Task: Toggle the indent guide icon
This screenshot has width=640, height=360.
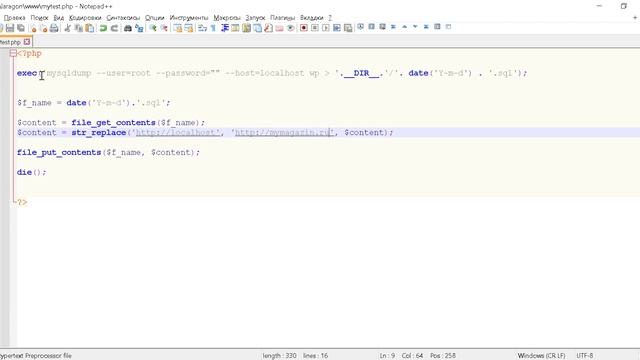Action: pos(224,28)
